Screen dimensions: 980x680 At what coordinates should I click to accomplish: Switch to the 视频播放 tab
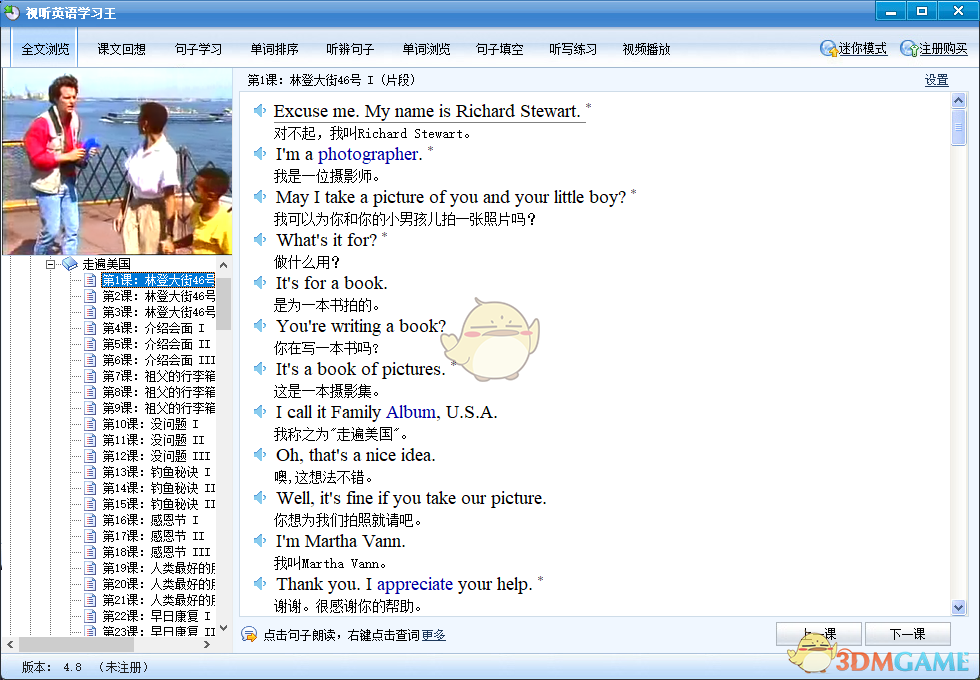pyautogui.click(x=645, y=48)
